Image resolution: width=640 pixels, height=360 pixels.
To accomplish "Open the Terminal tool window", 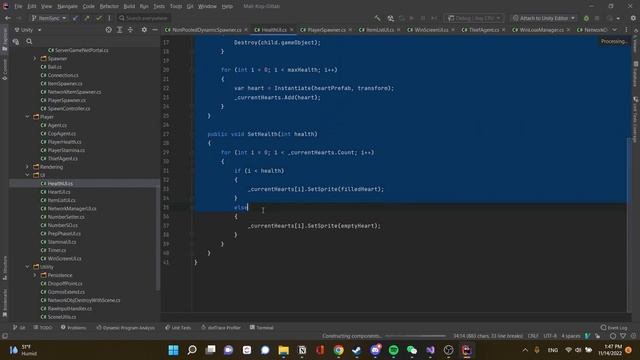I will [x=261, y=327].
